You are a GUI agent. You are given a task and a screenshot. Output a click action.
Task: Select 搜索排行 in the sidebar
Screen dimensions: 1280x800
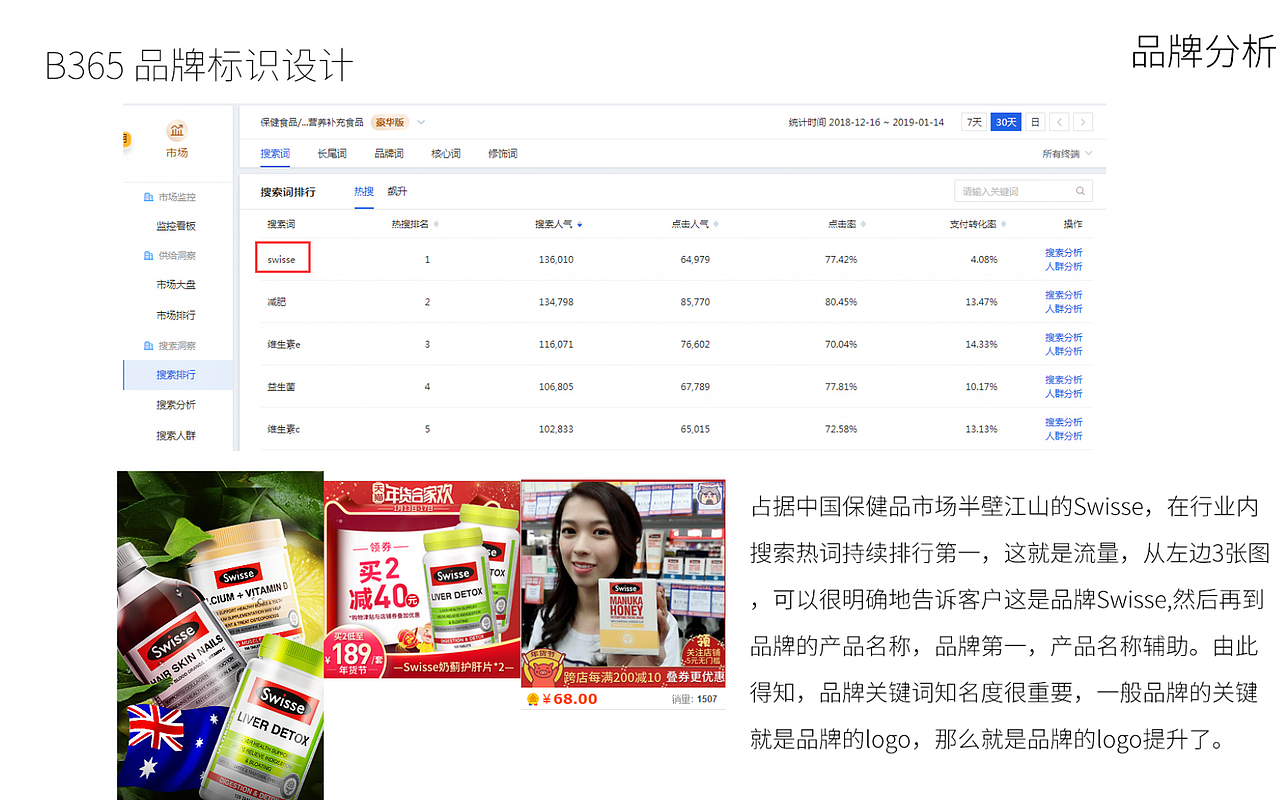coord(176,375)
